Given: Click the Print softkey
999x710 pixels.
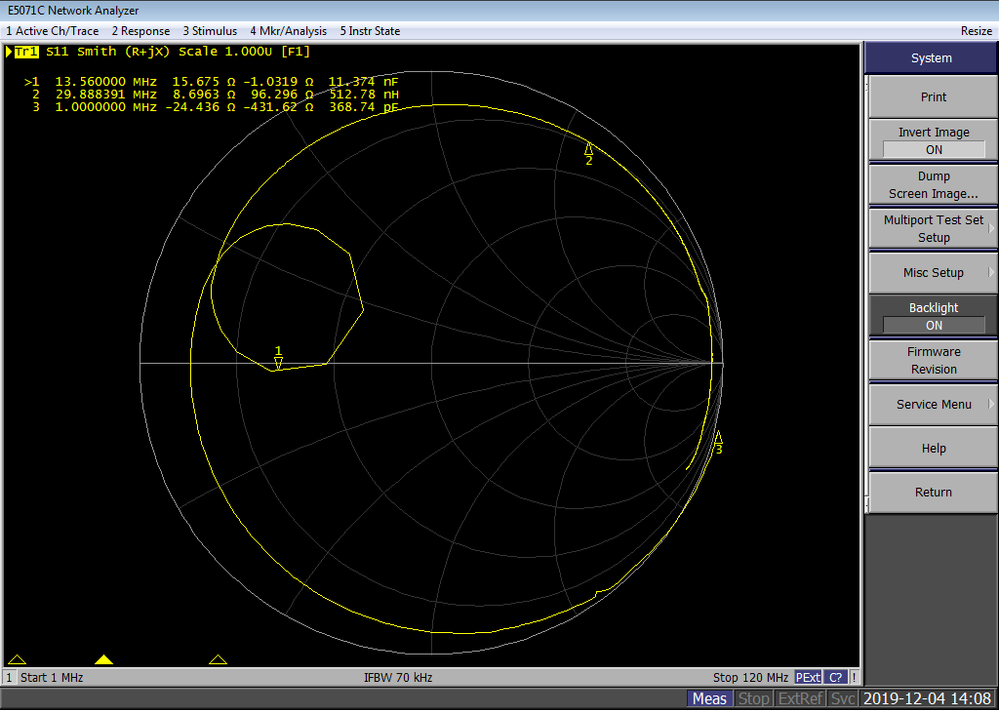Looking at the screenshot, I should 933,97.
